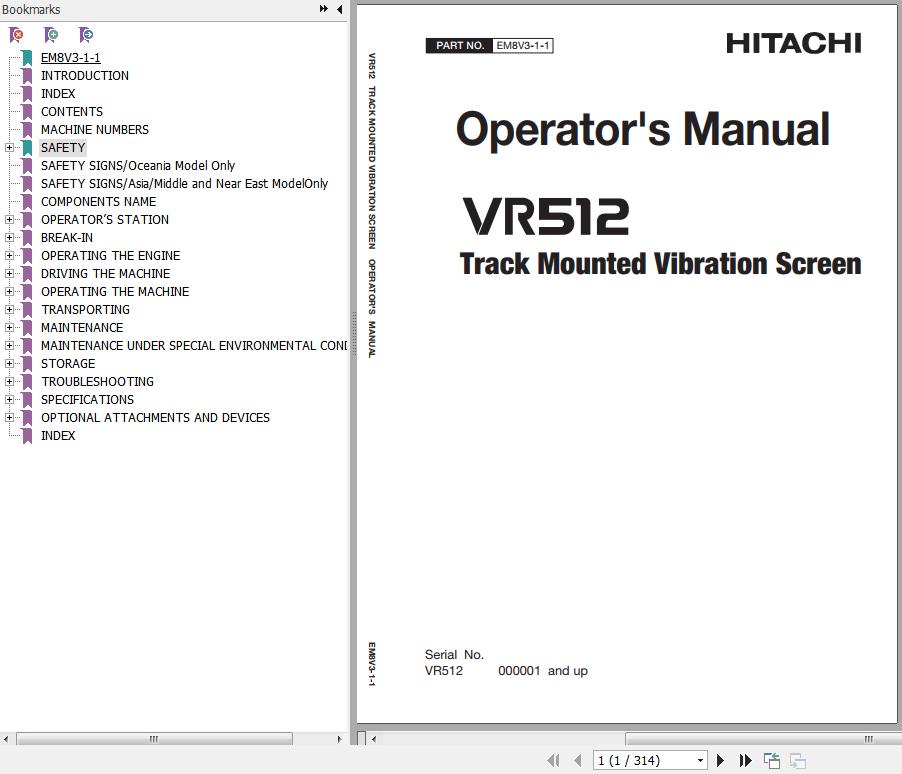Select the STORAGE bookmark text

(68, 363)
